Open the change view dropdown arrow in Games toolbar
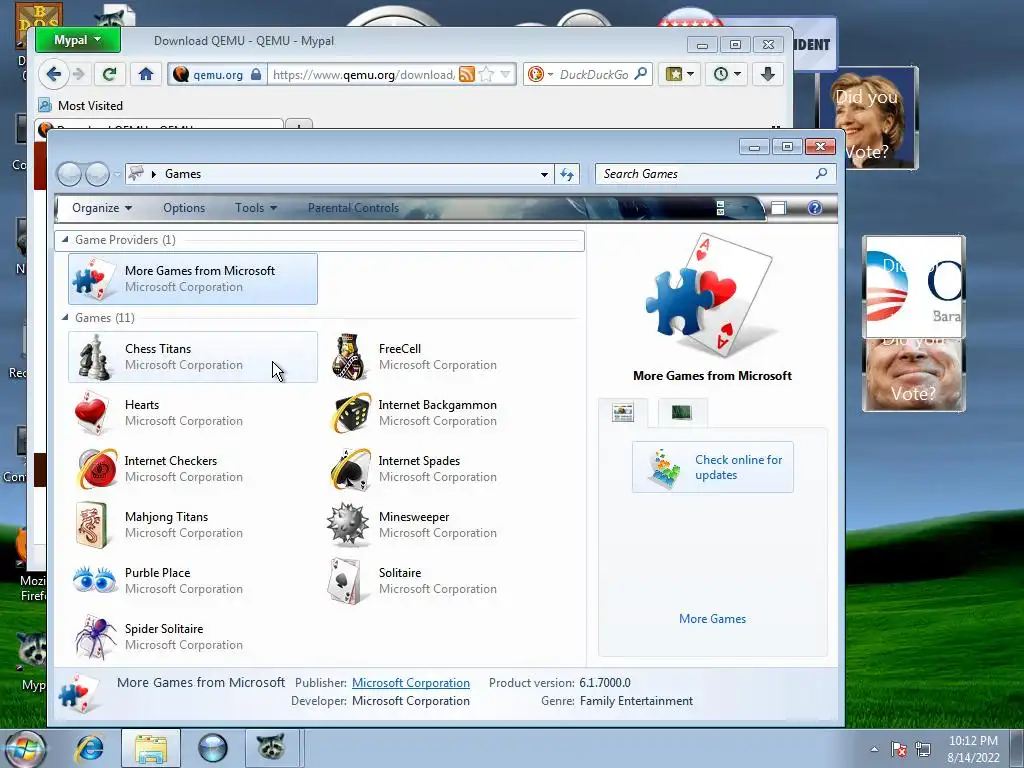Screen dimensions: 1024x768 [x=744, y=208]
